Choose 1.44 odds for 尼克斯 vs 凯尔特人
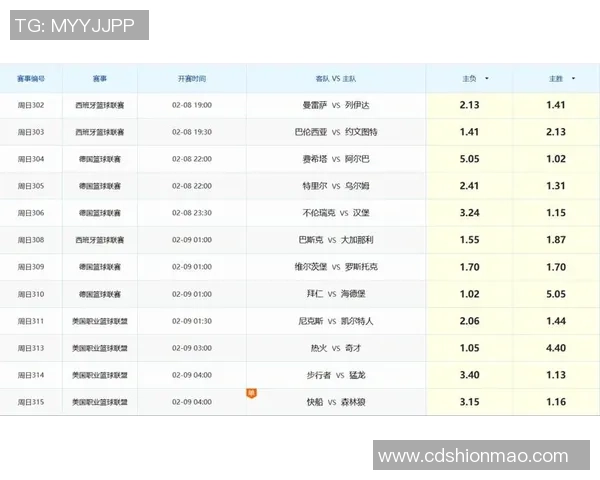This screenshot has height=480, width=600. [556, 321]
